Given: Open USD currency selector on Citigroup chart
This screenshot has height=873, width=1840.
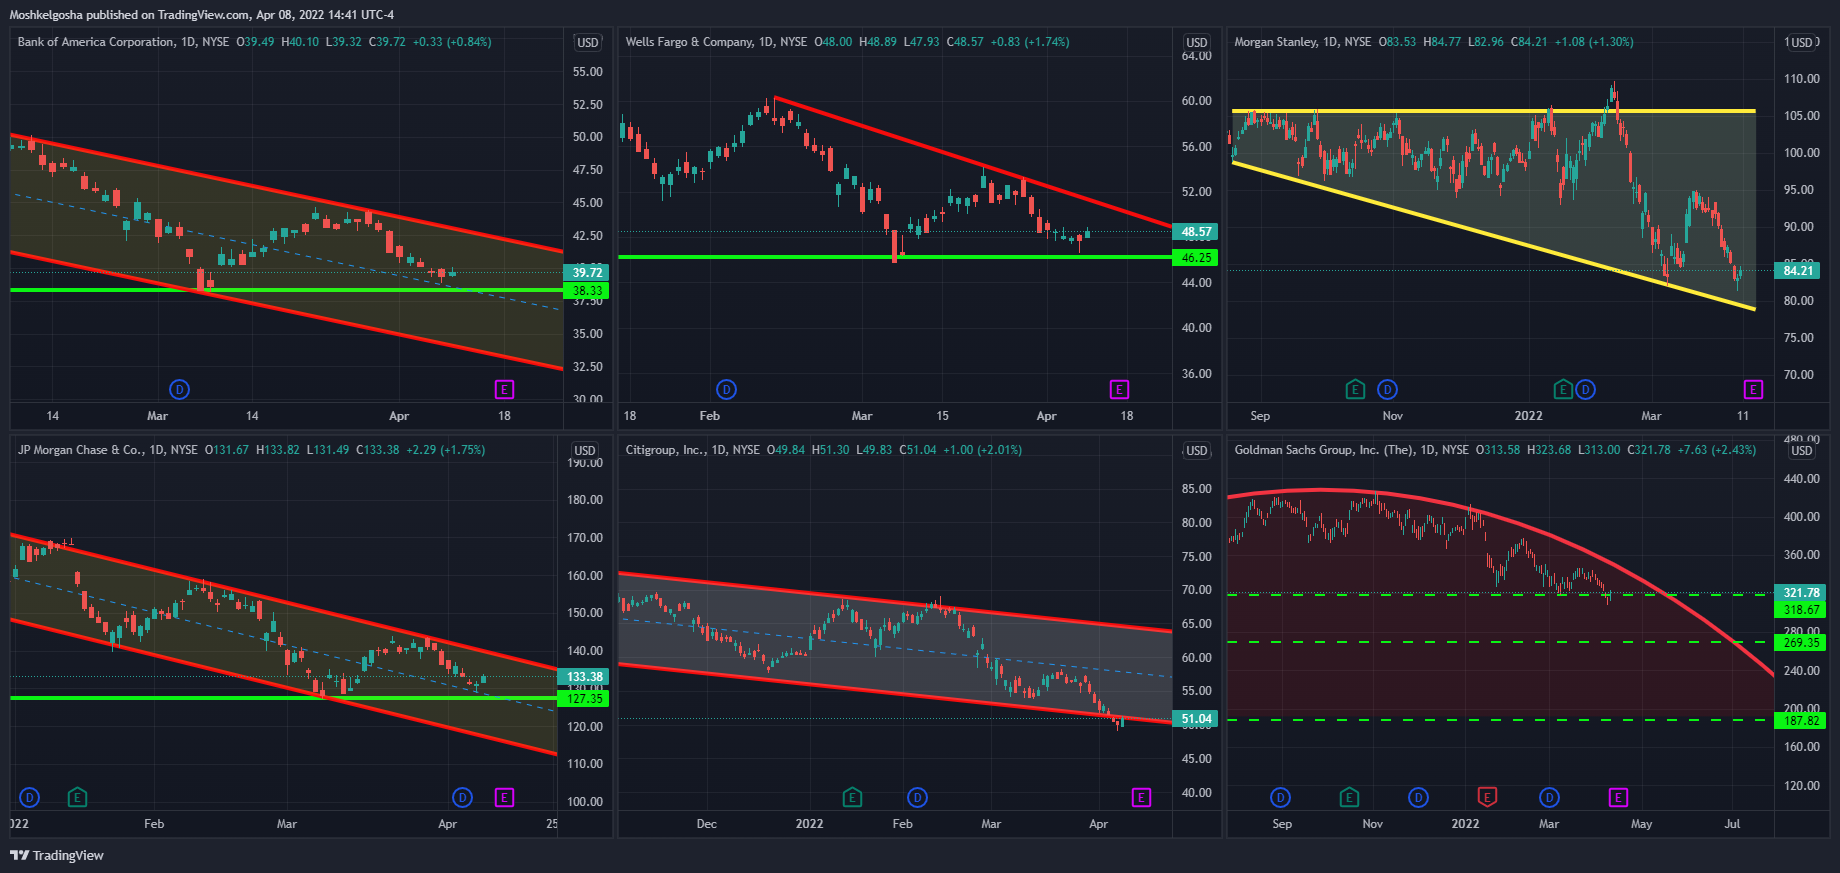Looking at the screenshot, I should point(1197,450).
